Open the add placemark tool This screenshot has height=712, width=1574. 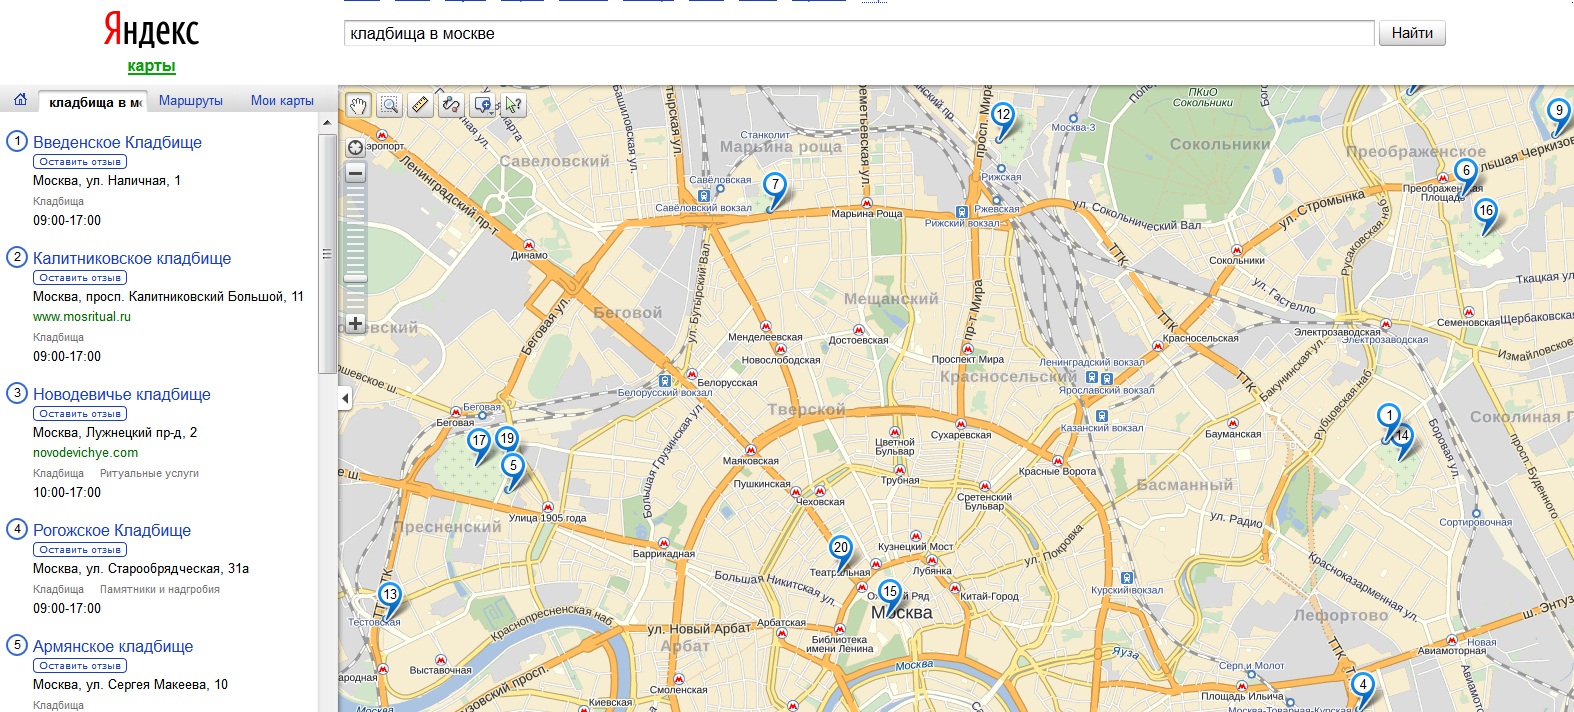483,105
